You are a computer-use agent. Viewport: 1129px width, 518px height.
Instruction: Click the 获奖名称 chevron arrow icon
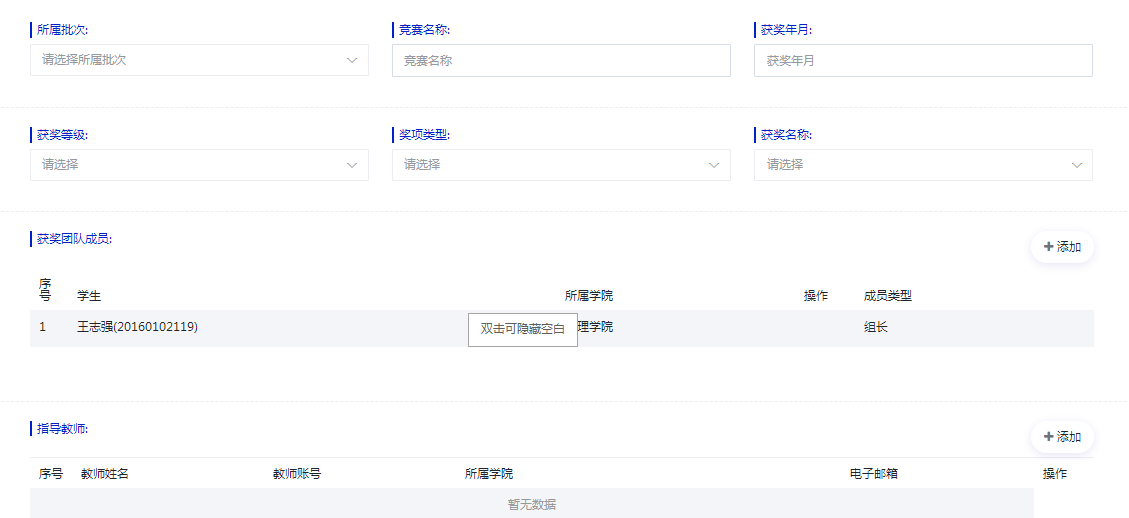point(1077,165)
